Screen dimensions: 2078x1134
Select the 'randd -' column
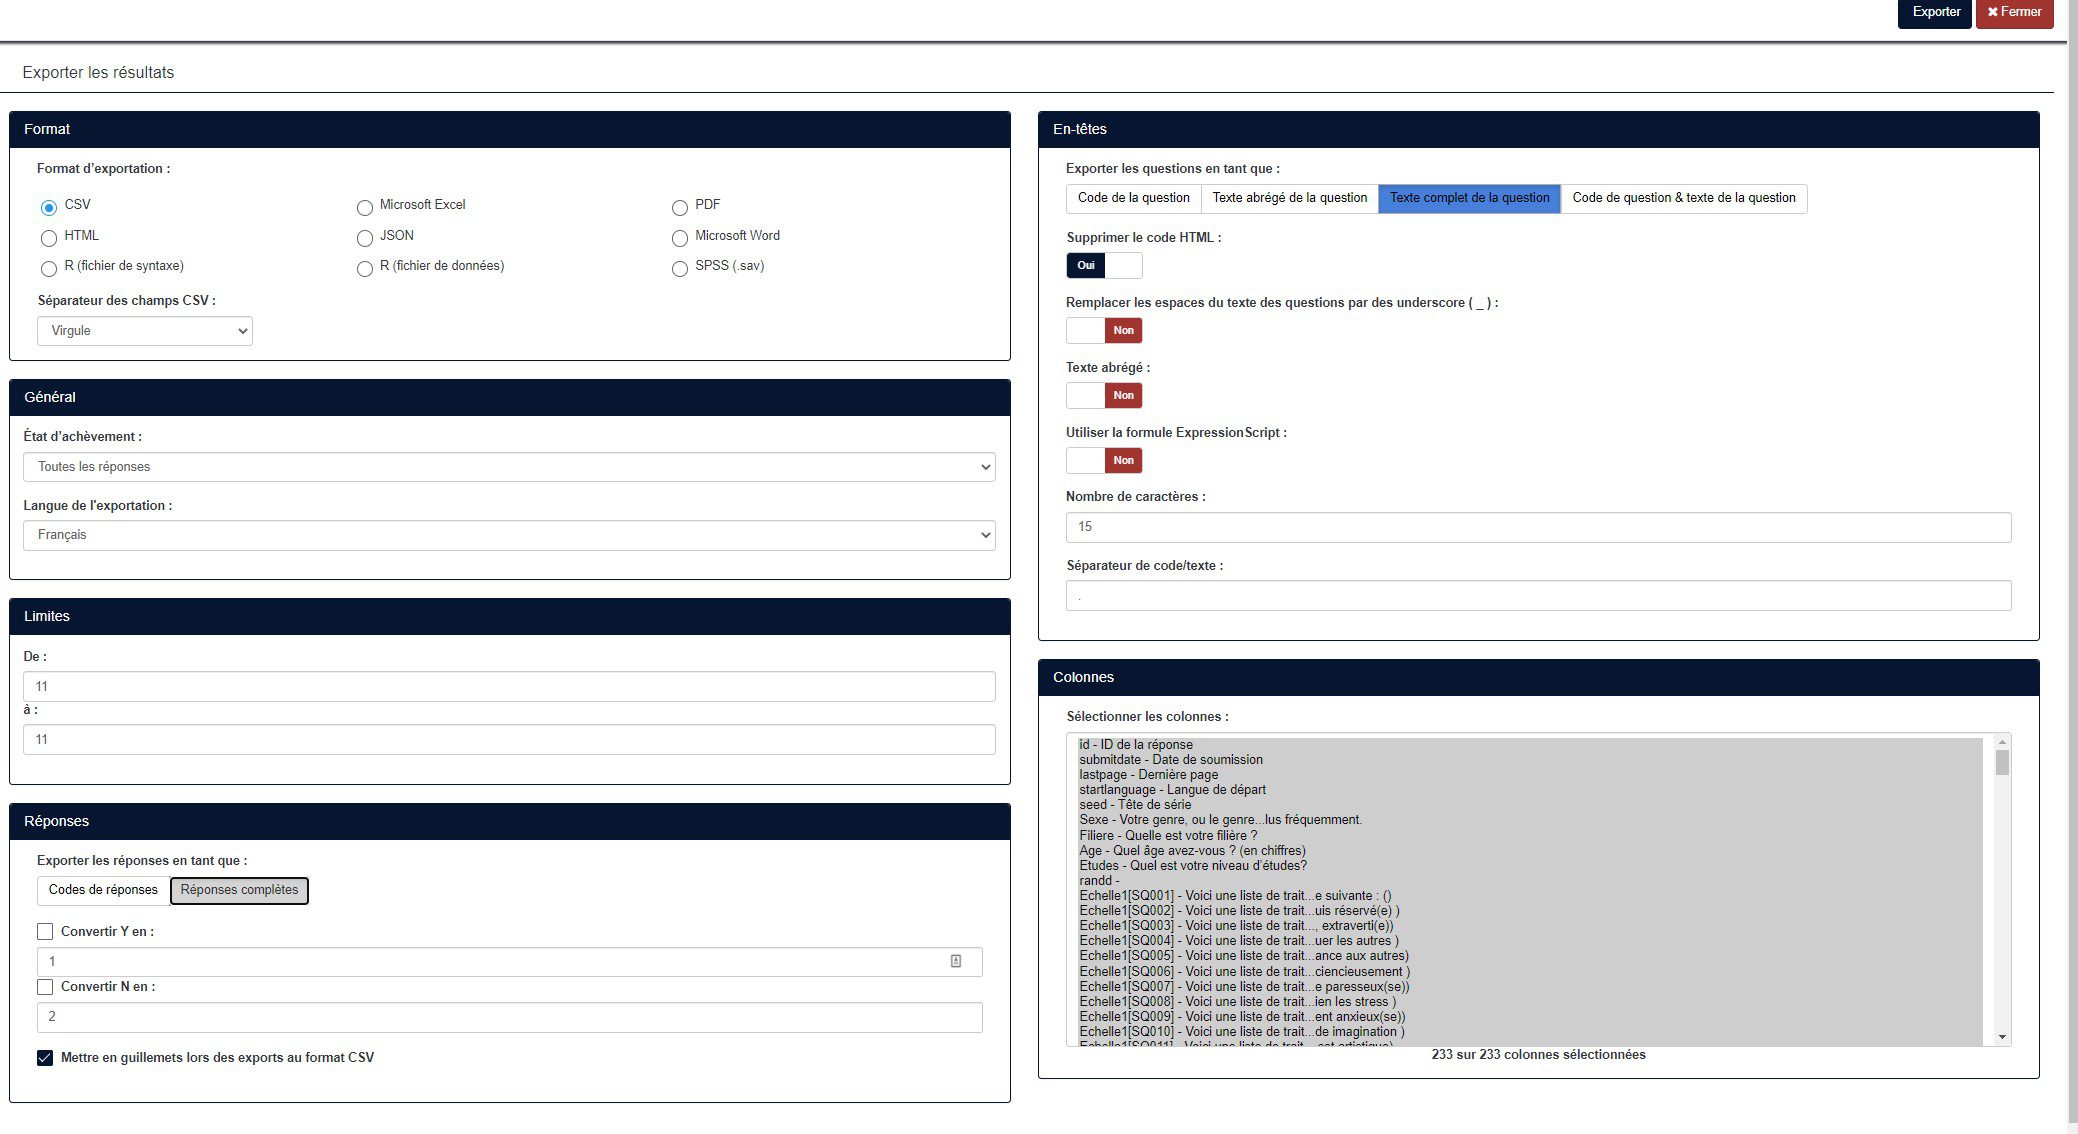[1530, 881]
